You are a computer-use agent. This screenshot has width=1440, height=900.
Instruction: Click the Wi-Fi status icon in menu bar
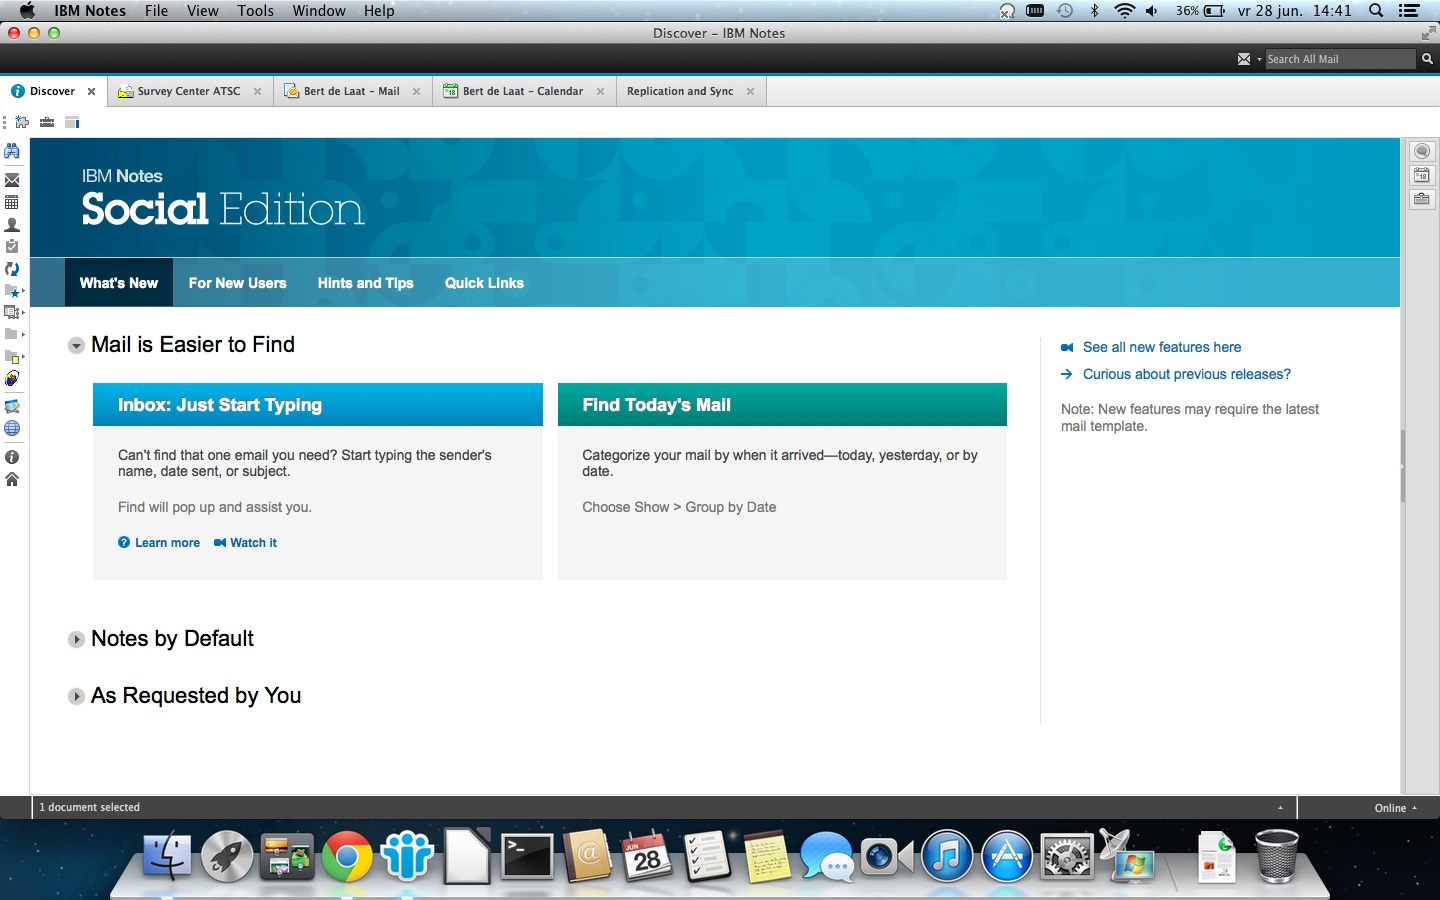pyautogui.click(x=1125, y=11)
